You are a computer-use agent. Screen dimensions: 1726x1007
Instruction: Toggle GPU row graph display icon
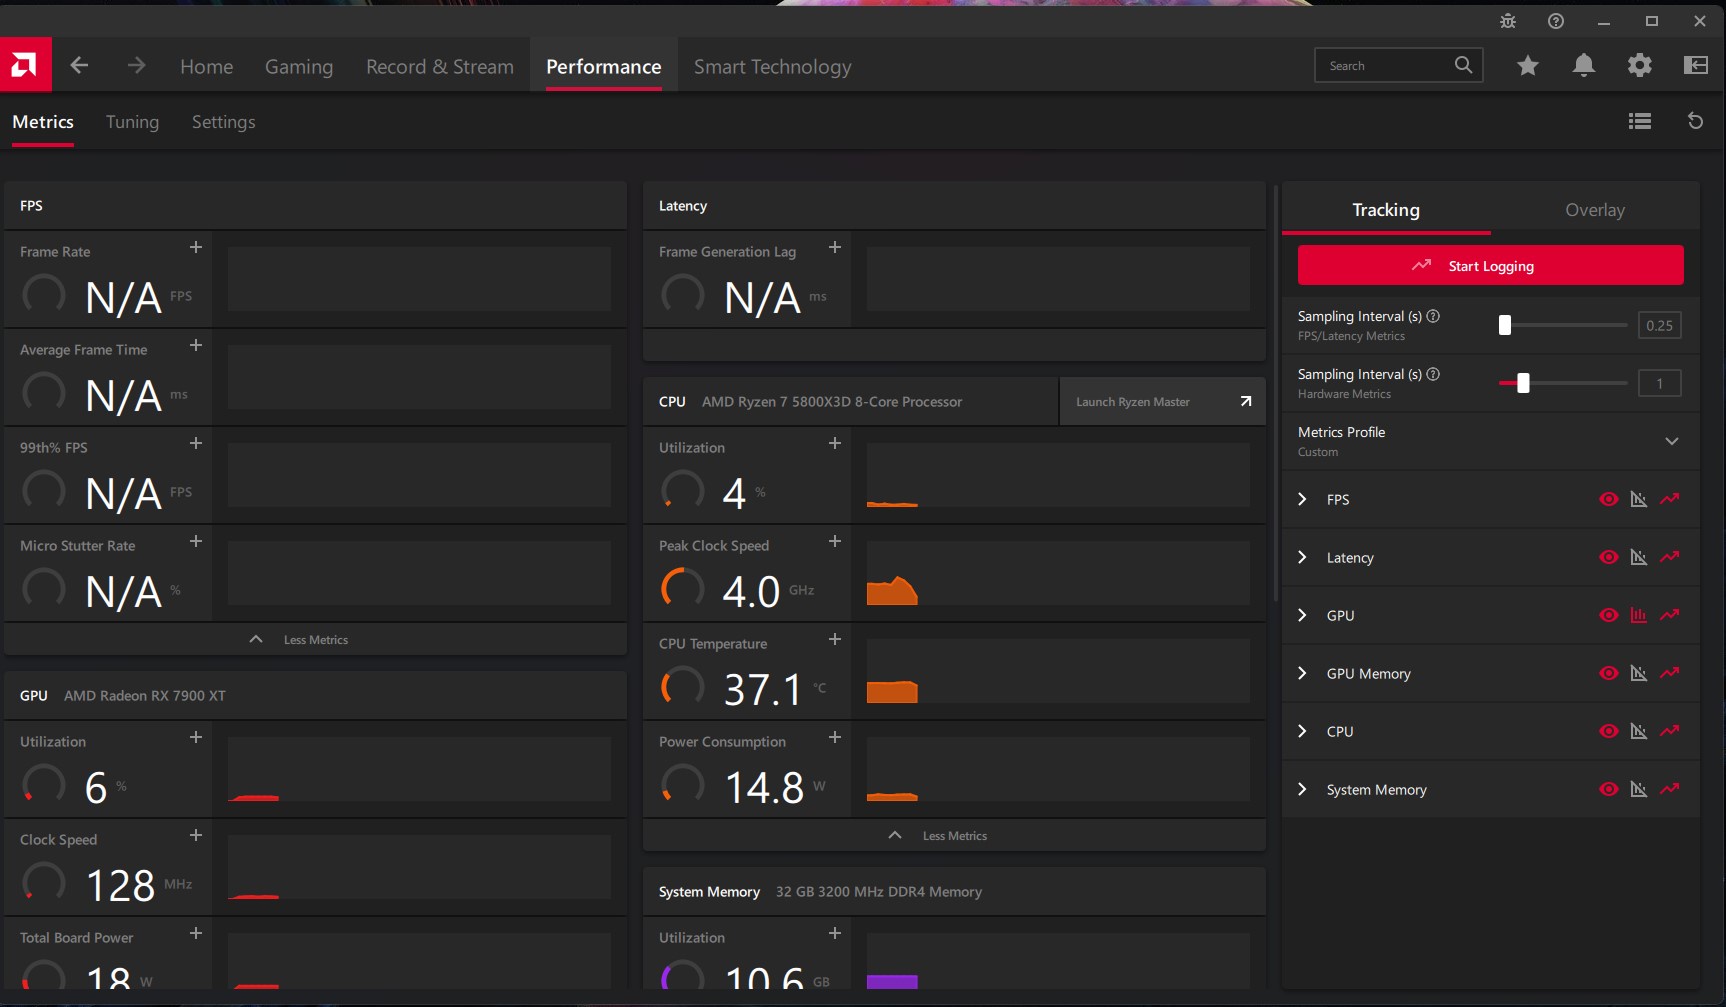point(1638,615)
